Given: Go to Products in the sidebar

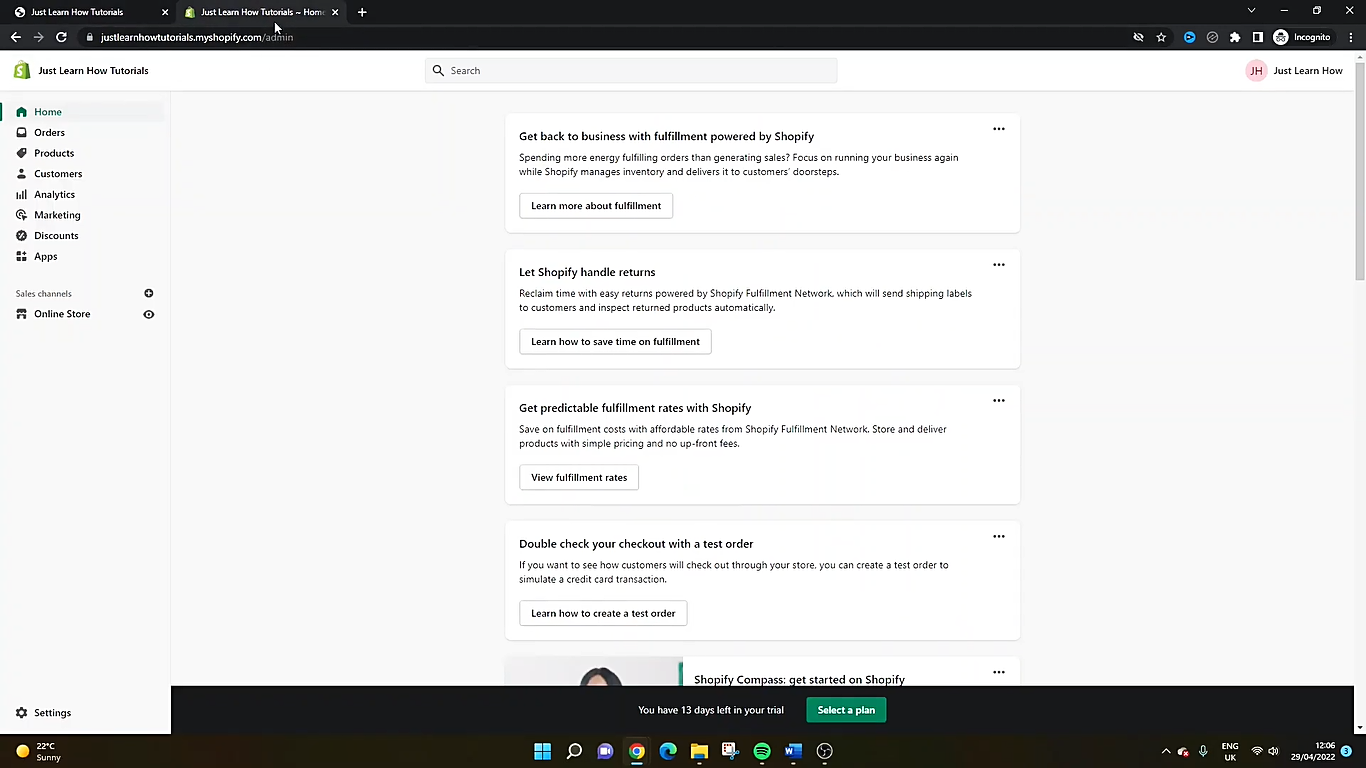Looking at the screenshot, I should 54,153.
